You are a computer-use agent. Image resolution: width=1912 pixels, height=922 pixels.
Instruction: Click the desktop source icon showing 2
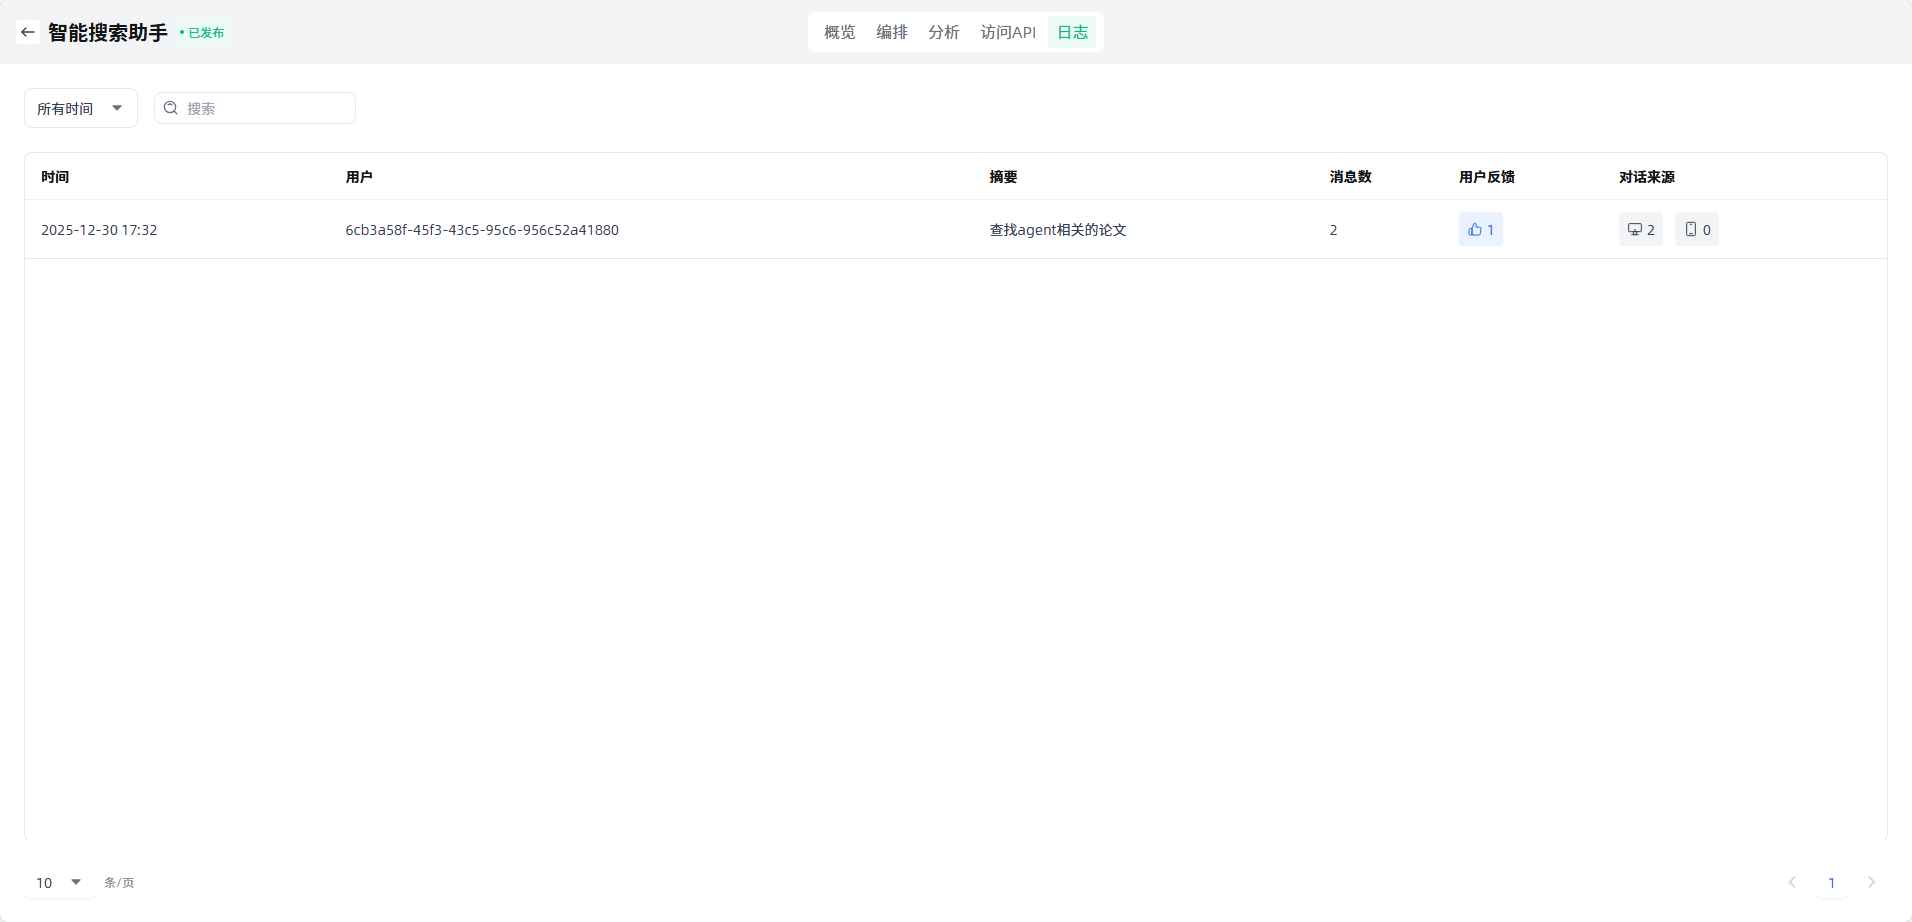point(1640,230)
